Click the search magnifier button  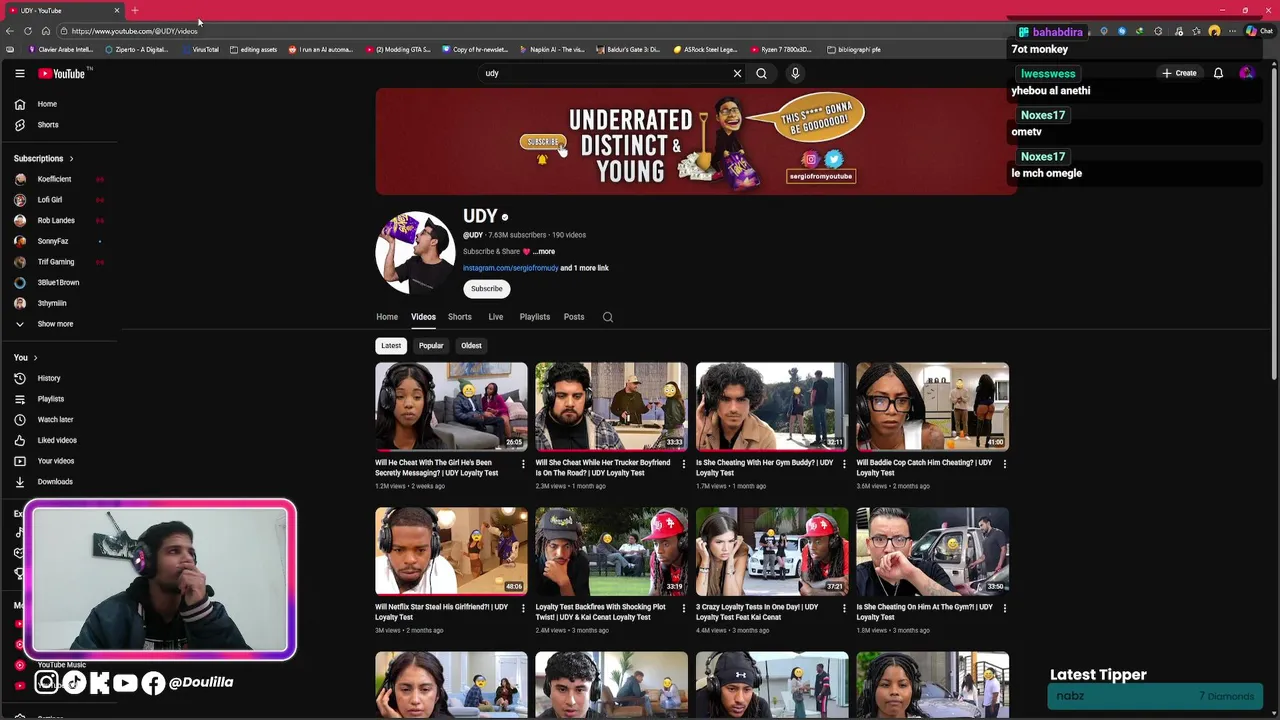click(x=761, y=73)
